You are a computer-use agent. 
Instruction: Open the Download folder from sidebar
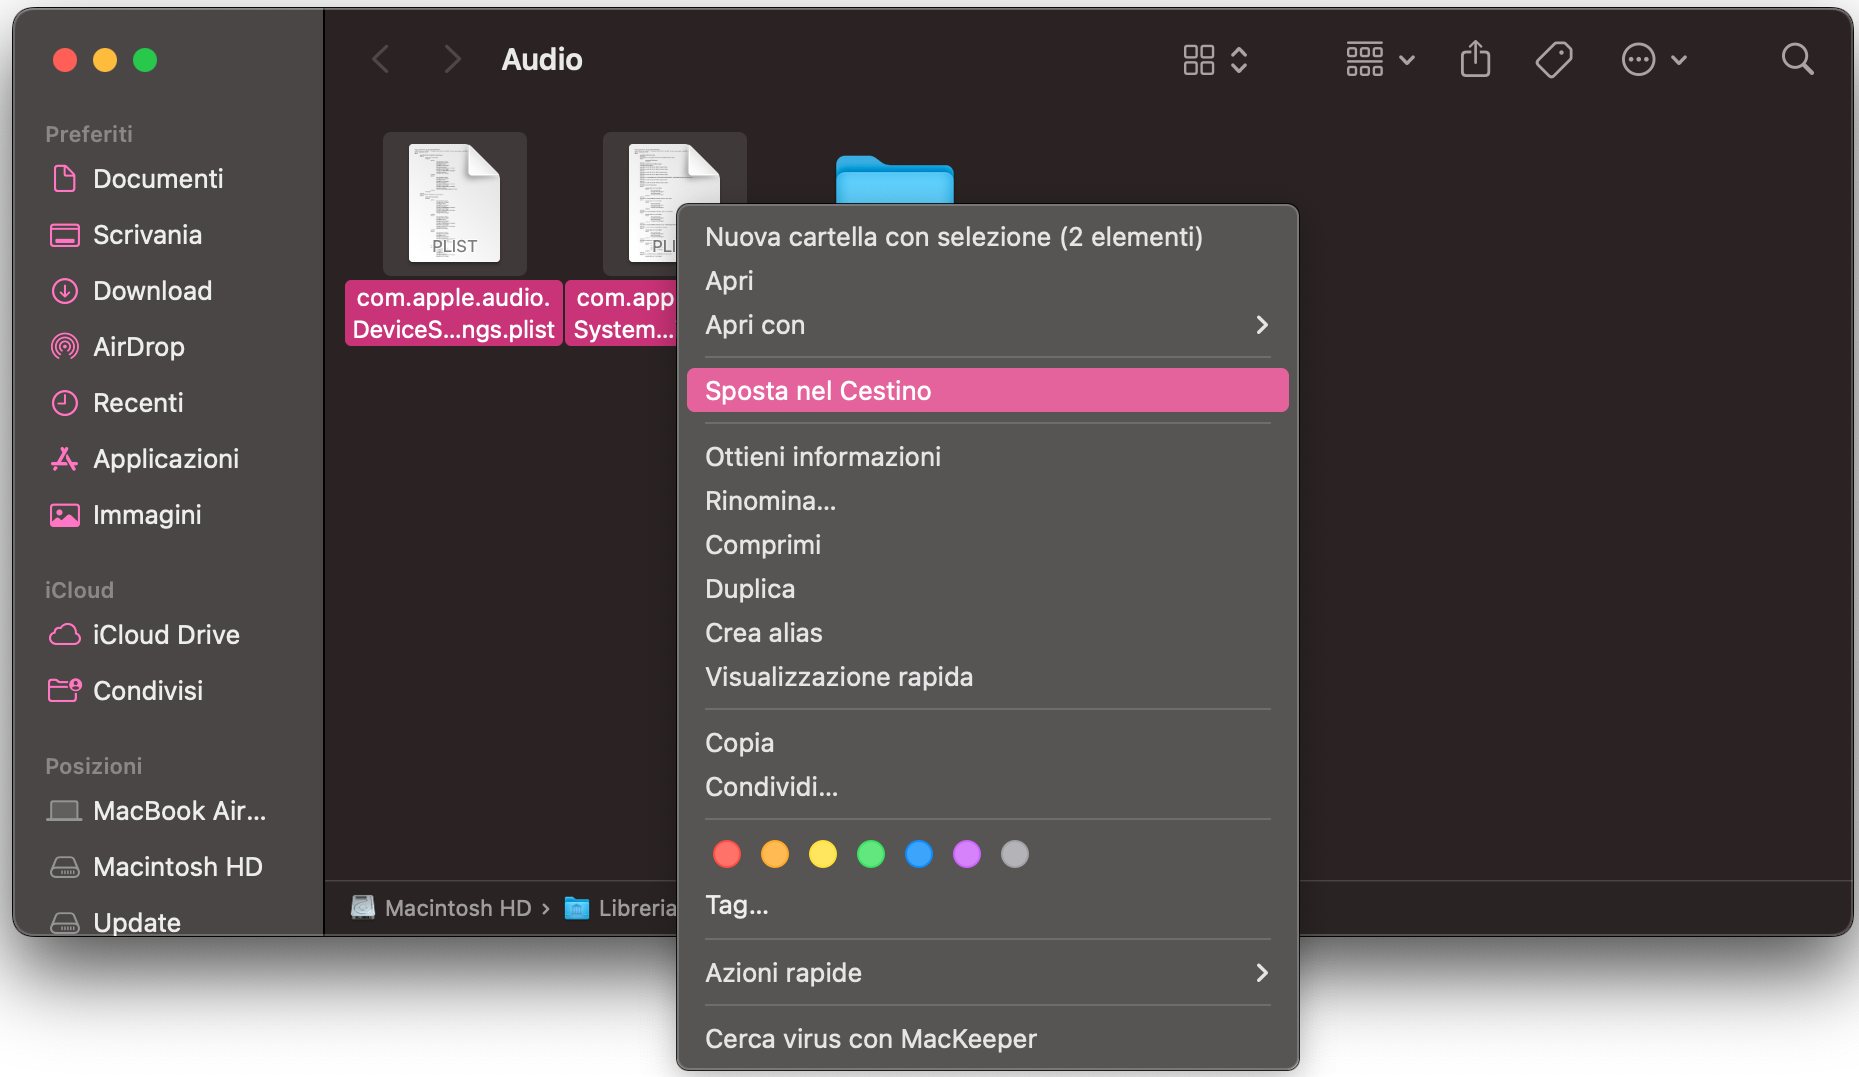click(152, 291)
